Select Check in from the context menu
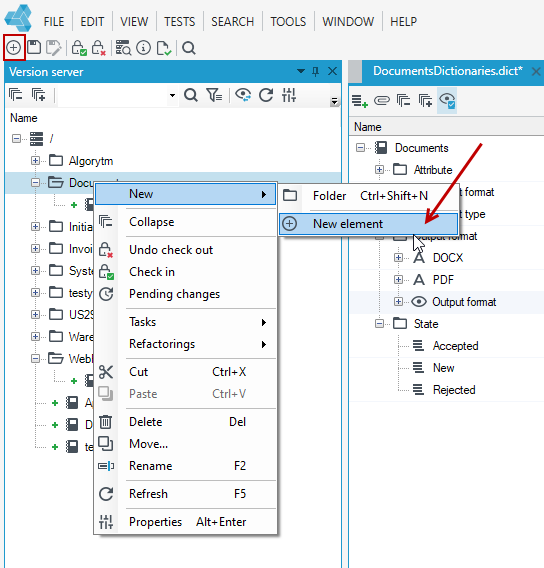Image resolution: width=544 pixels, height=568 pixels. click(185, 272)
